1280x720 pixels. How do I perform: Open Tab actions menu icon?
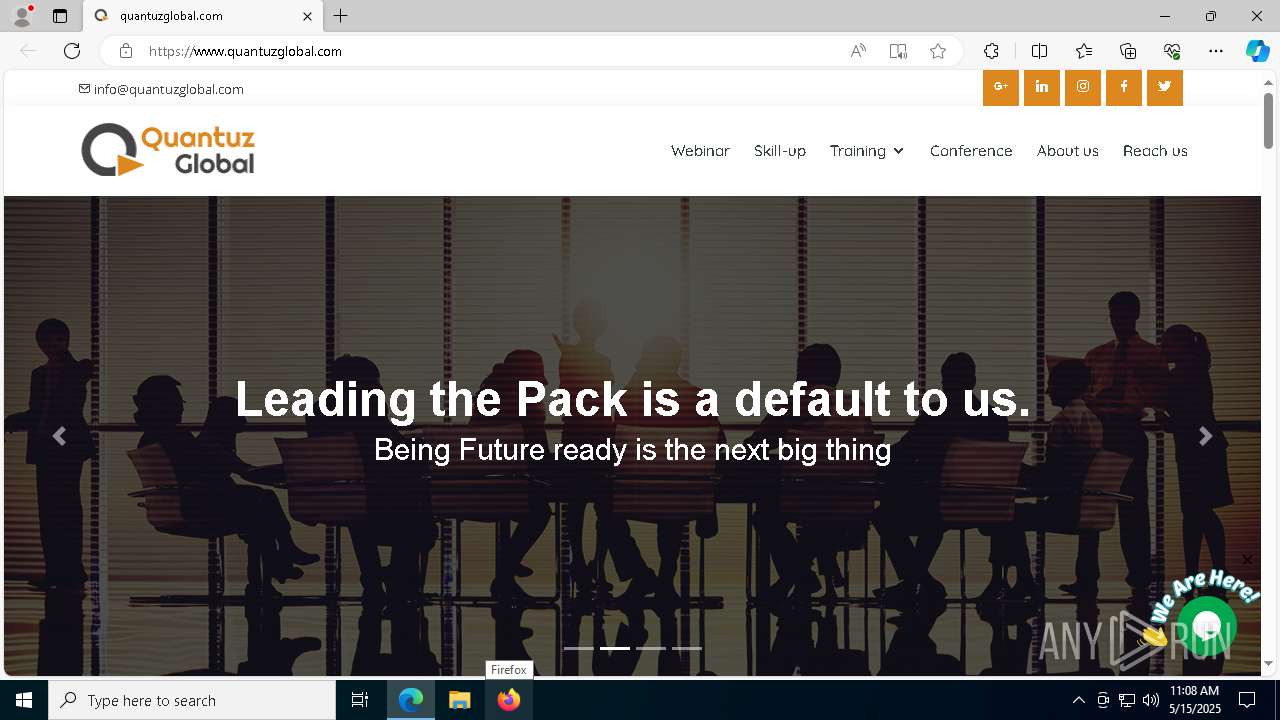tap(60, 16)
